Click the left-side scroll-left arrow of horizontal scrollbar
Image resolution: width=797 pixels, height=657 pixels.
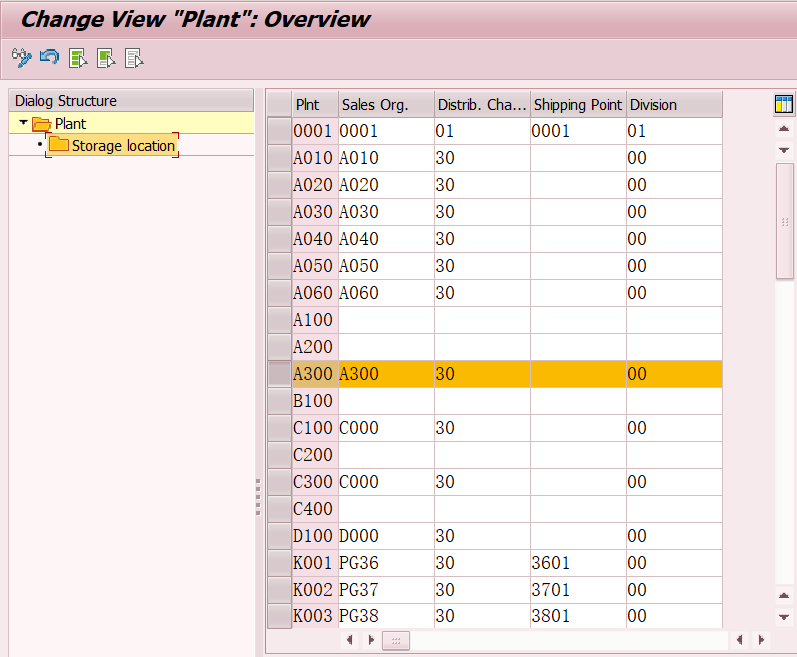350,640
